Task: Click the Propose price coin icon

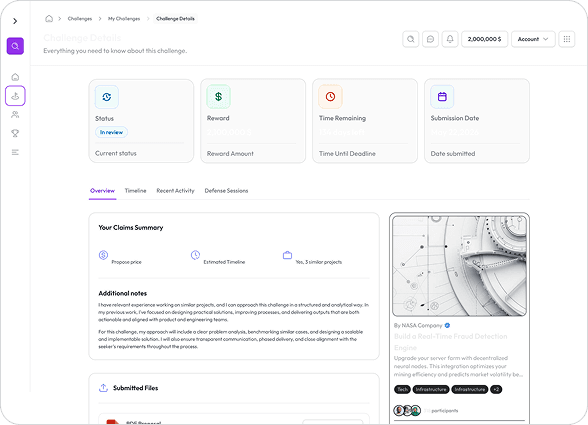Action: tap(104, 255)
